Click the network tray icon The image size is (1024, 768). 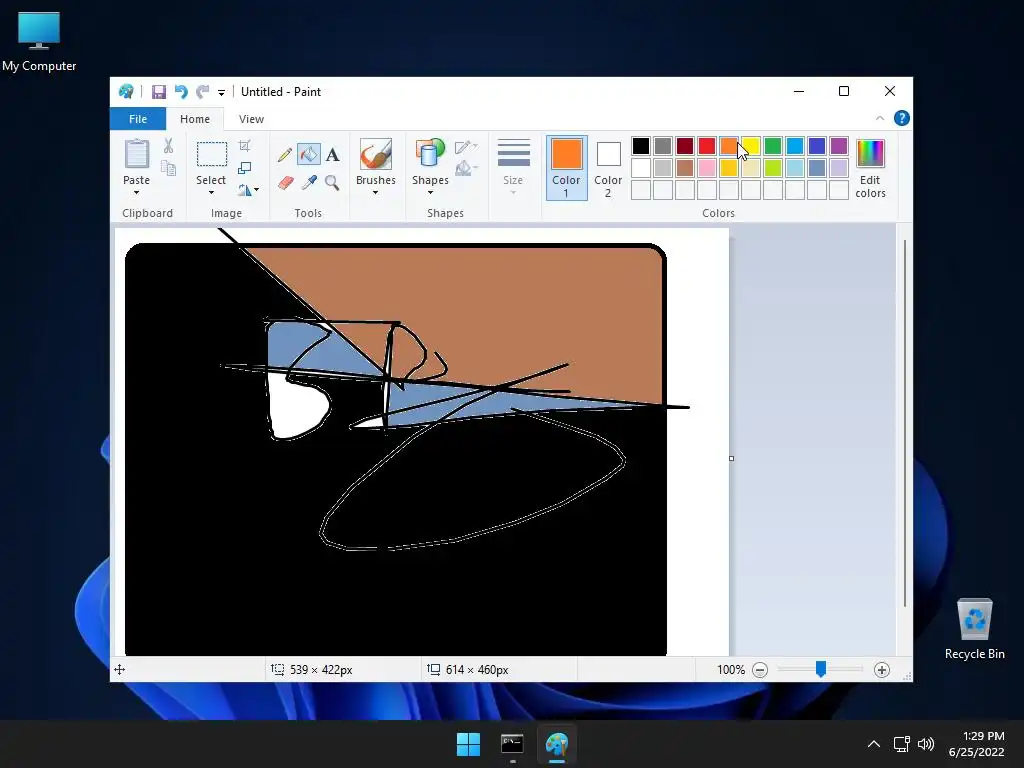(901, 744)
